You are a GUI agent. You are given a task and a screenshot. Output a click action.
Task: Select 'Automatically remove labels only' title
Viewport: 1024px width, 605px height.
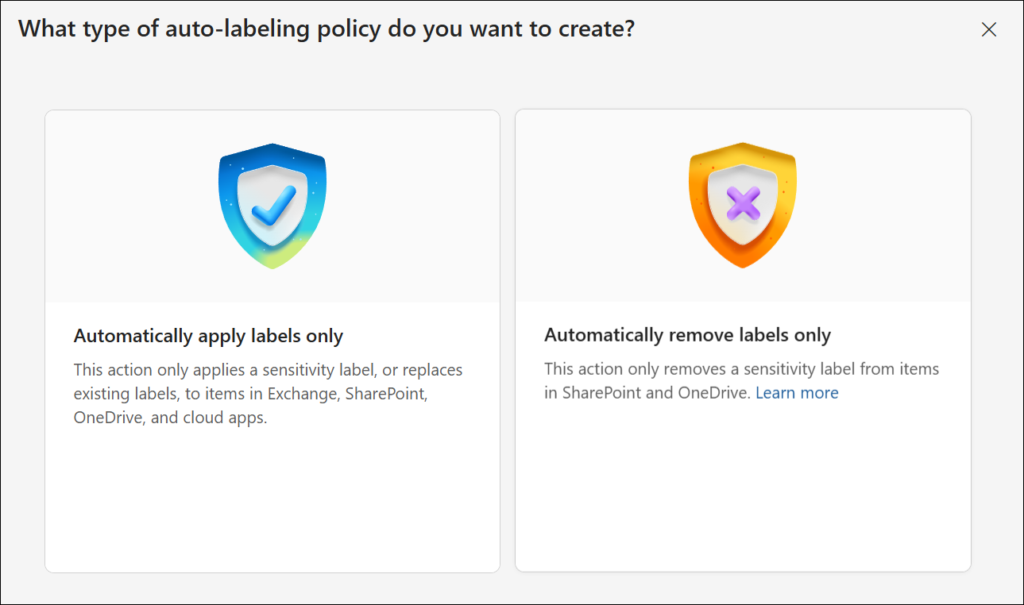[687, 335]
